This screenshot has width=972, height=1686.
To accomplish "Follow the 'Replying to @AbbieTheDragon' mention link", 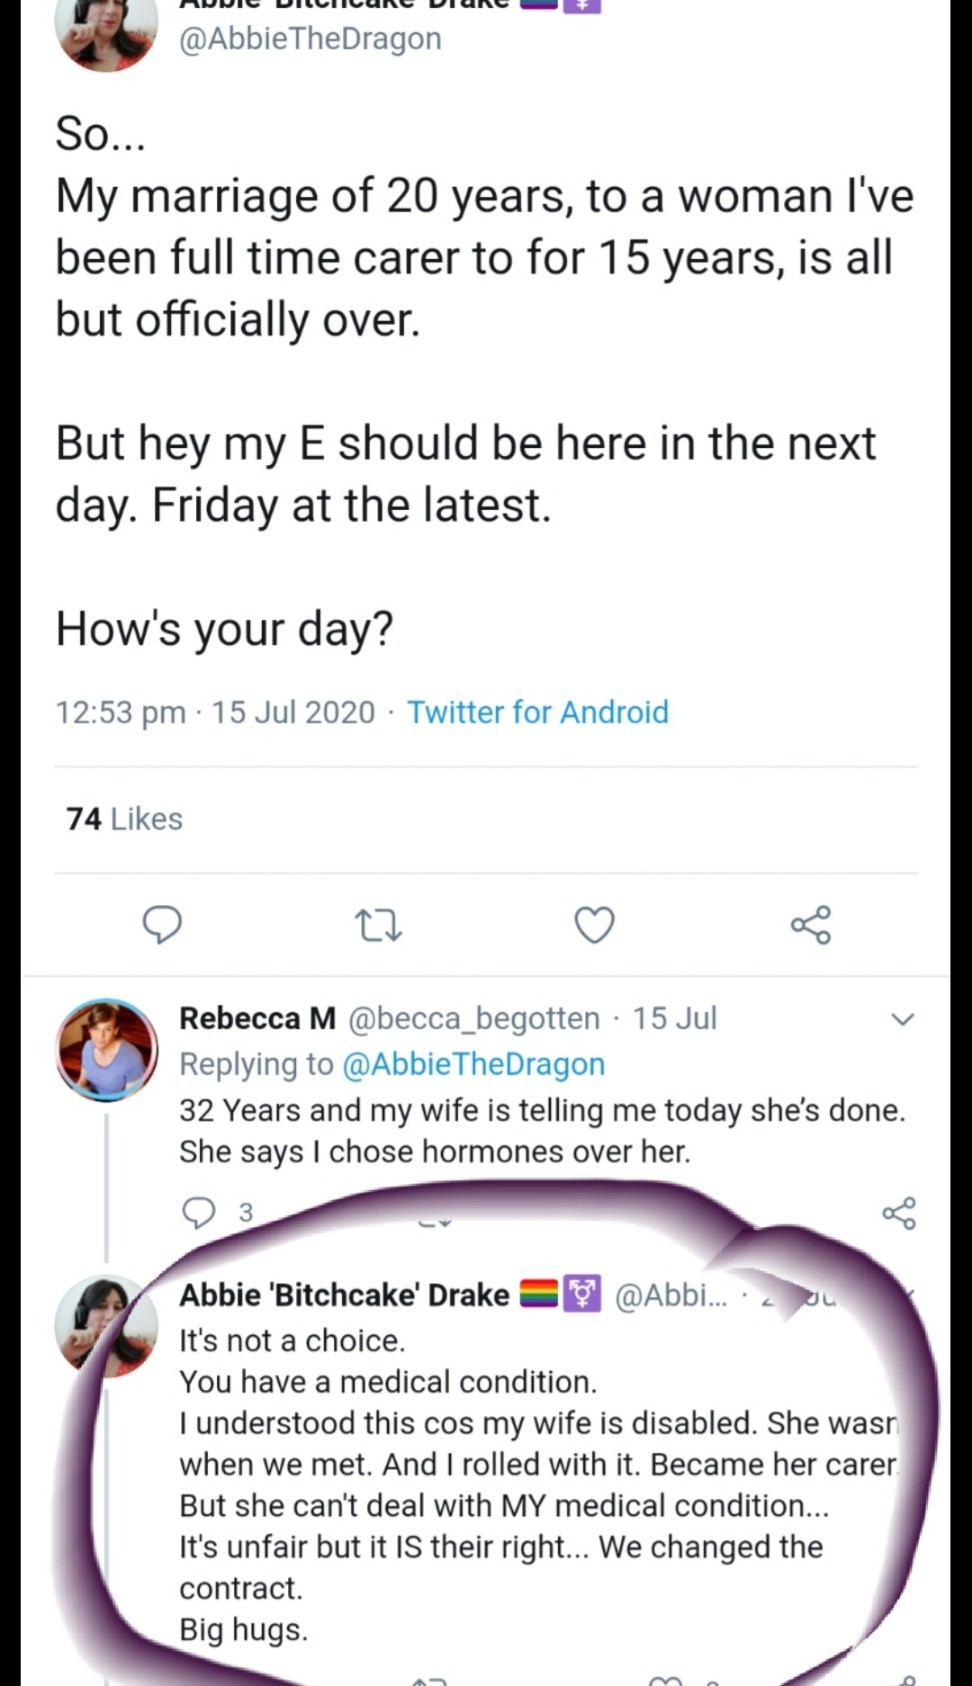I will [x=473, y=1064].
